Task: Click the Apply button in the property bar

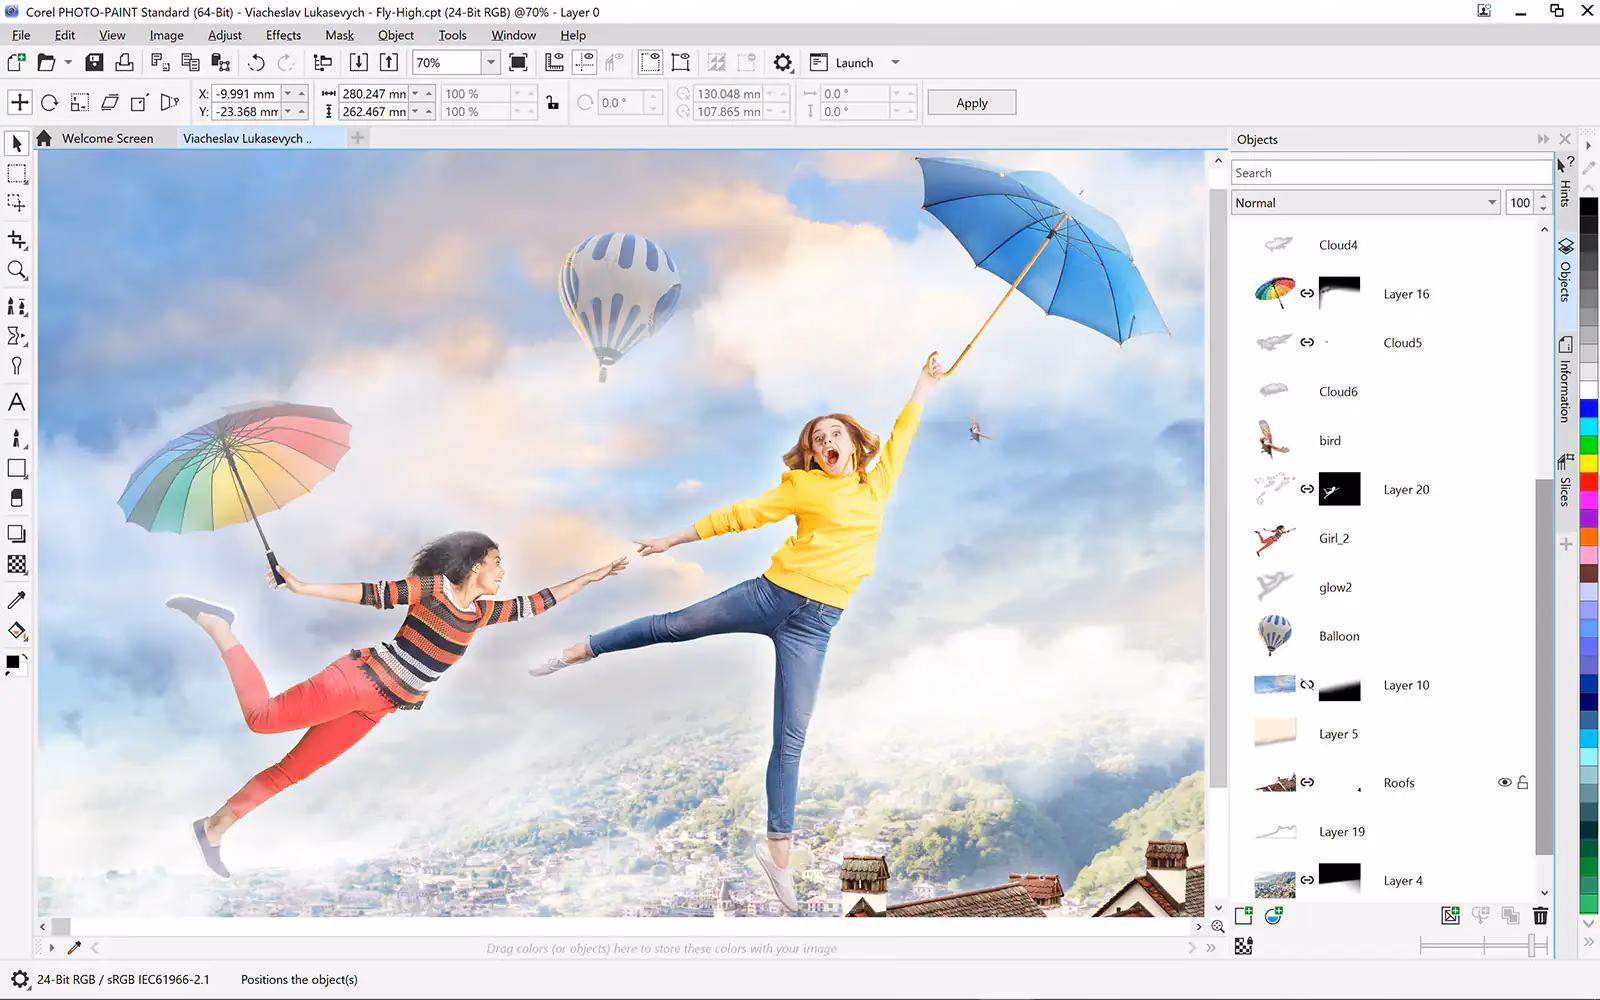Action: point(970,102)
